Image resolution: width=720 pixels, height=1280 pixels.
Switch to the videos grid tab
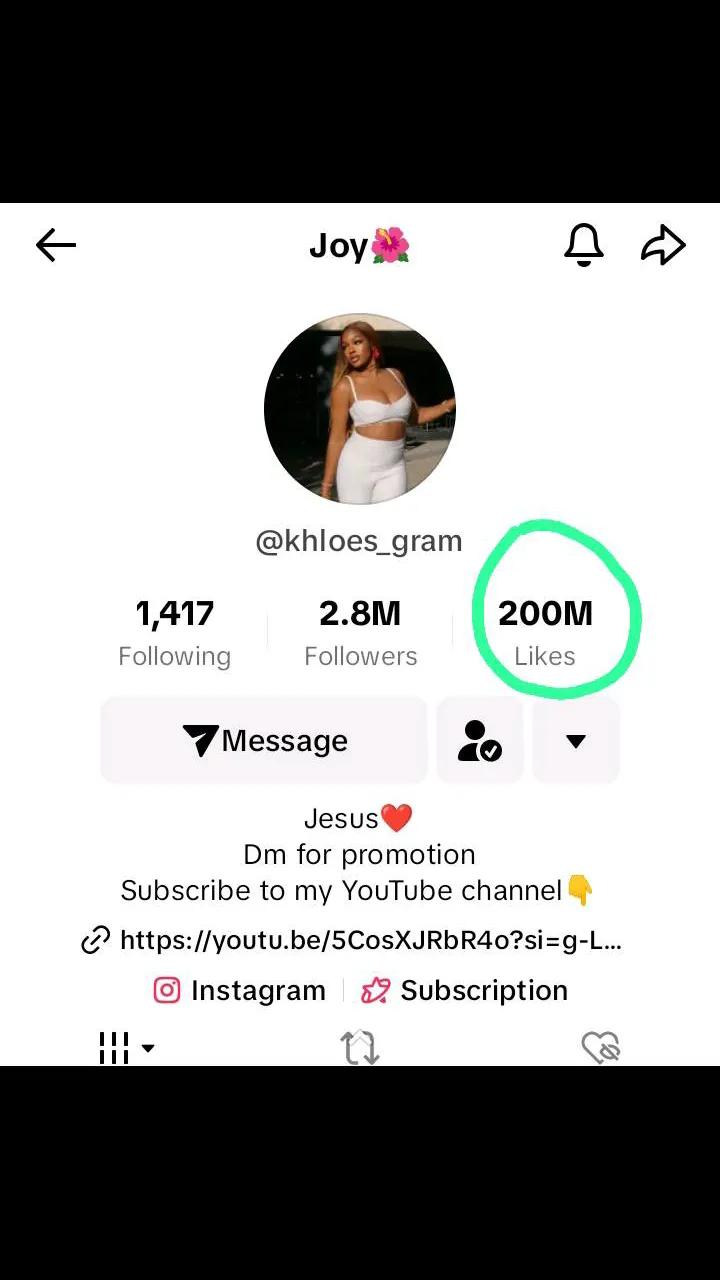pos(114,1047)
